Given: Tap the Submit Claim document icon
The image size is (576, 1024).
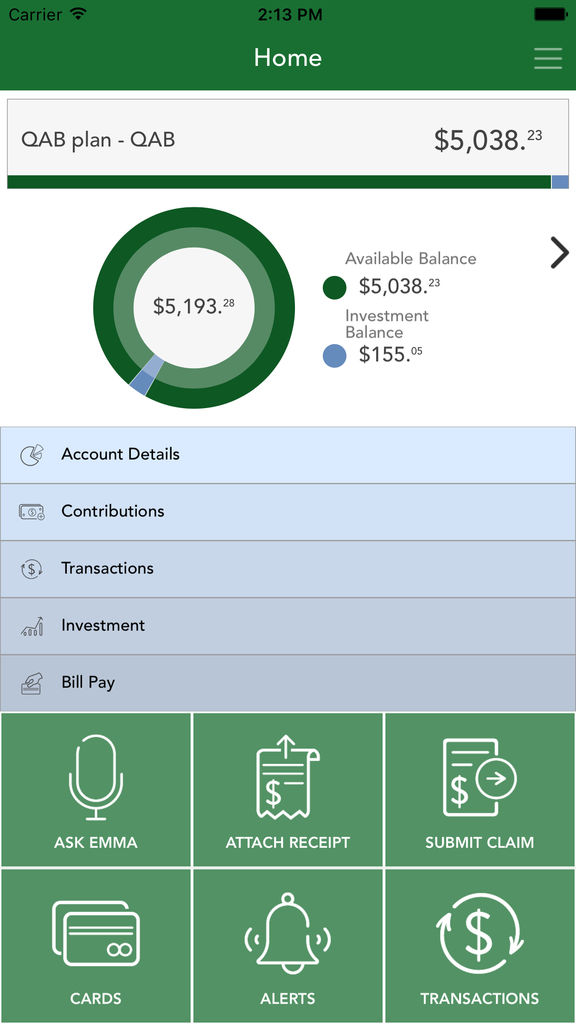Looking at the screenshot, I should [479, 777].
